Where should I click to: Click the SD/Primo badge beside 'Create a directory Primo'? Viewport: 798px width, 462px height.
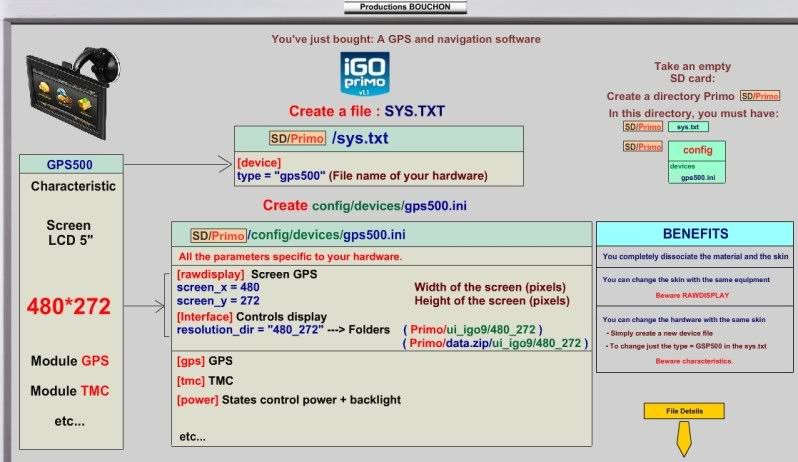(x=760, y=96)
